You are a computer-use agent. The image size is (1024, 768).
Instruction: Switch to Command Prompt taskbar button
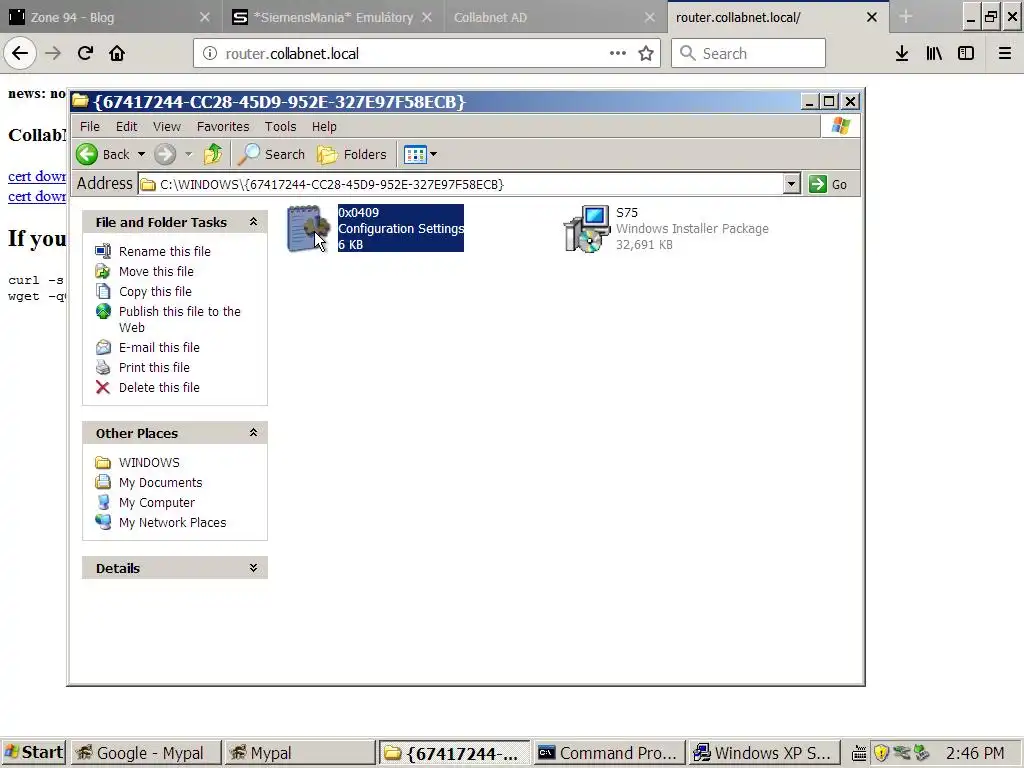pos(609,753)
